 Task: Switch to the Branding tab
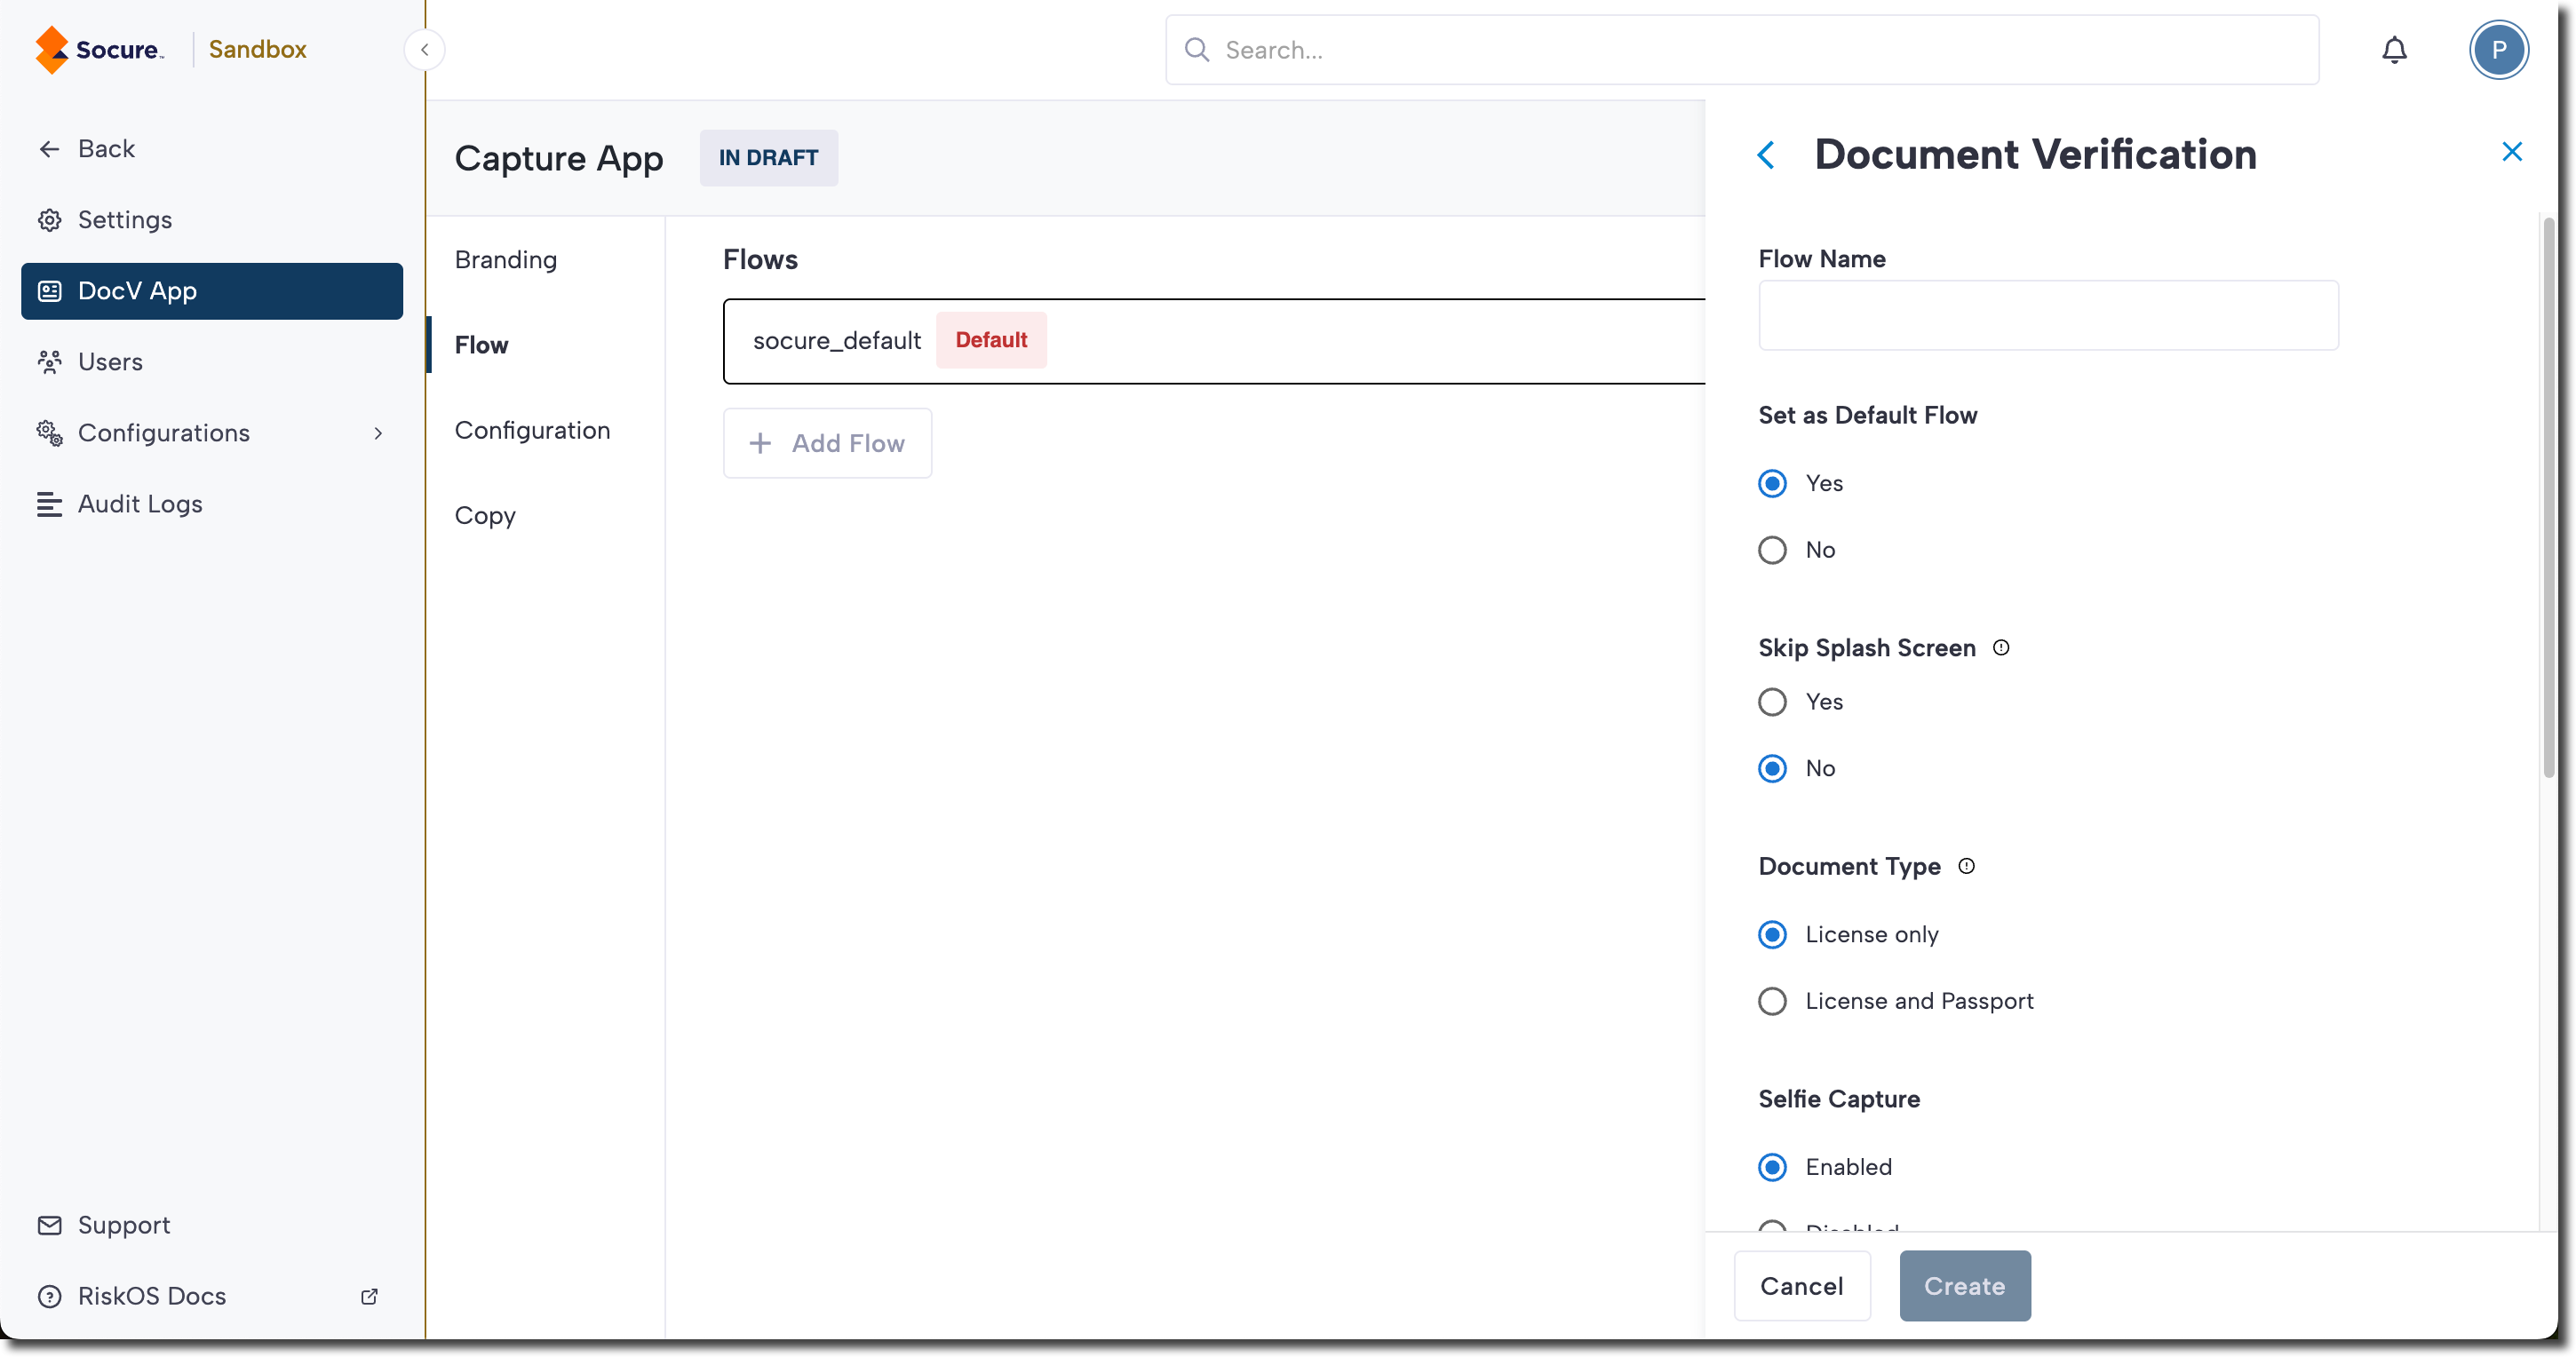(505, 260)
